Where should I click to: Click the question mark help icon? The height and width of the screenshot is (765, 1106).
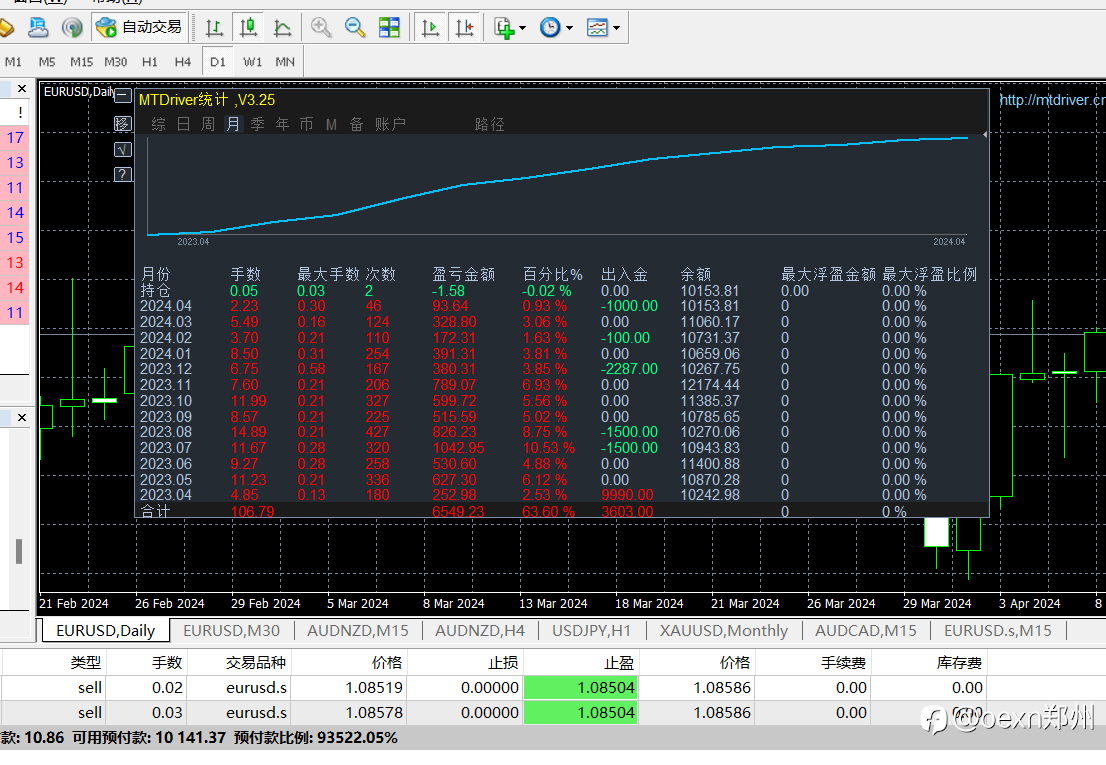pyautogui.click(x=123, y=174)
